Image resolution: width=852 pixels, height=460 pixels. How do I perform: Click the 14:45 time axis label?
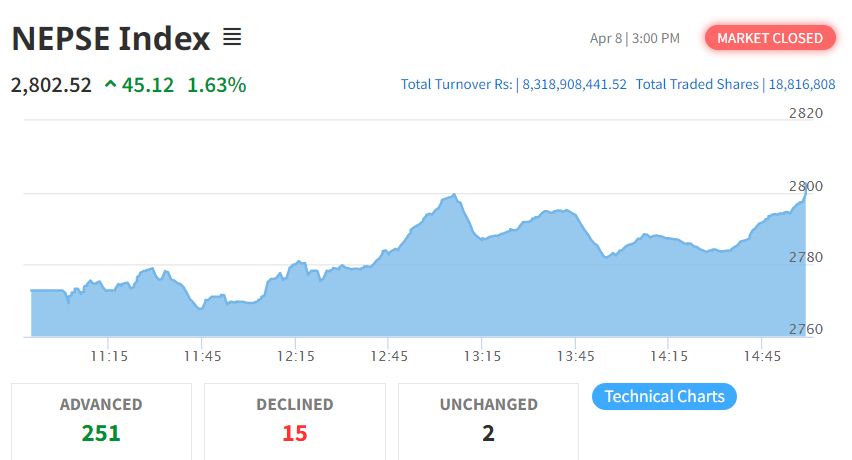pyautogui.click(x=762, y=356)
